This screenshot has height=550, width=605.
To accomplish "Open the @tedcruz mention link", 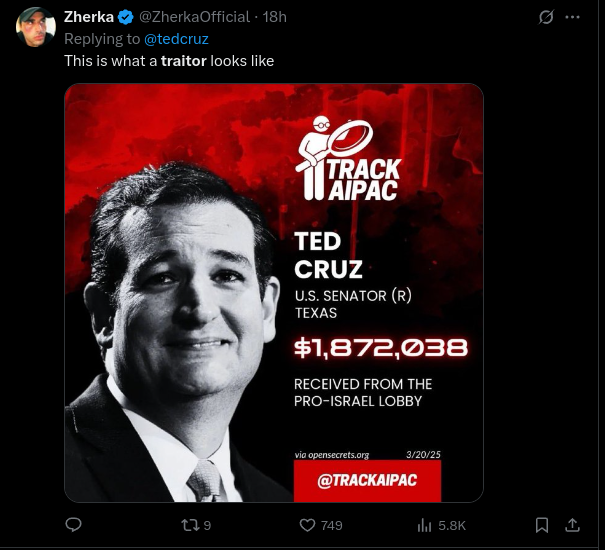I will 176,39.
